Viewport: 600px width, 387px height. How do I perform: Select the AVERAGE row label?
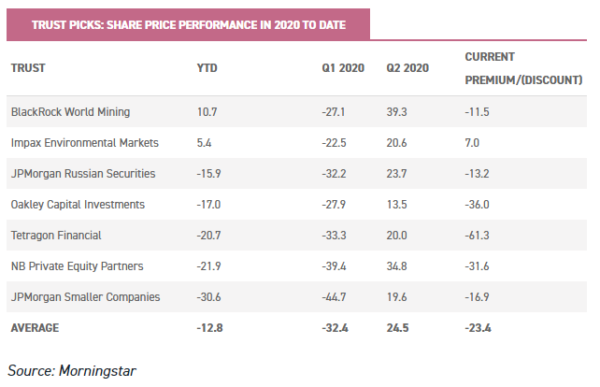(35, 328)
